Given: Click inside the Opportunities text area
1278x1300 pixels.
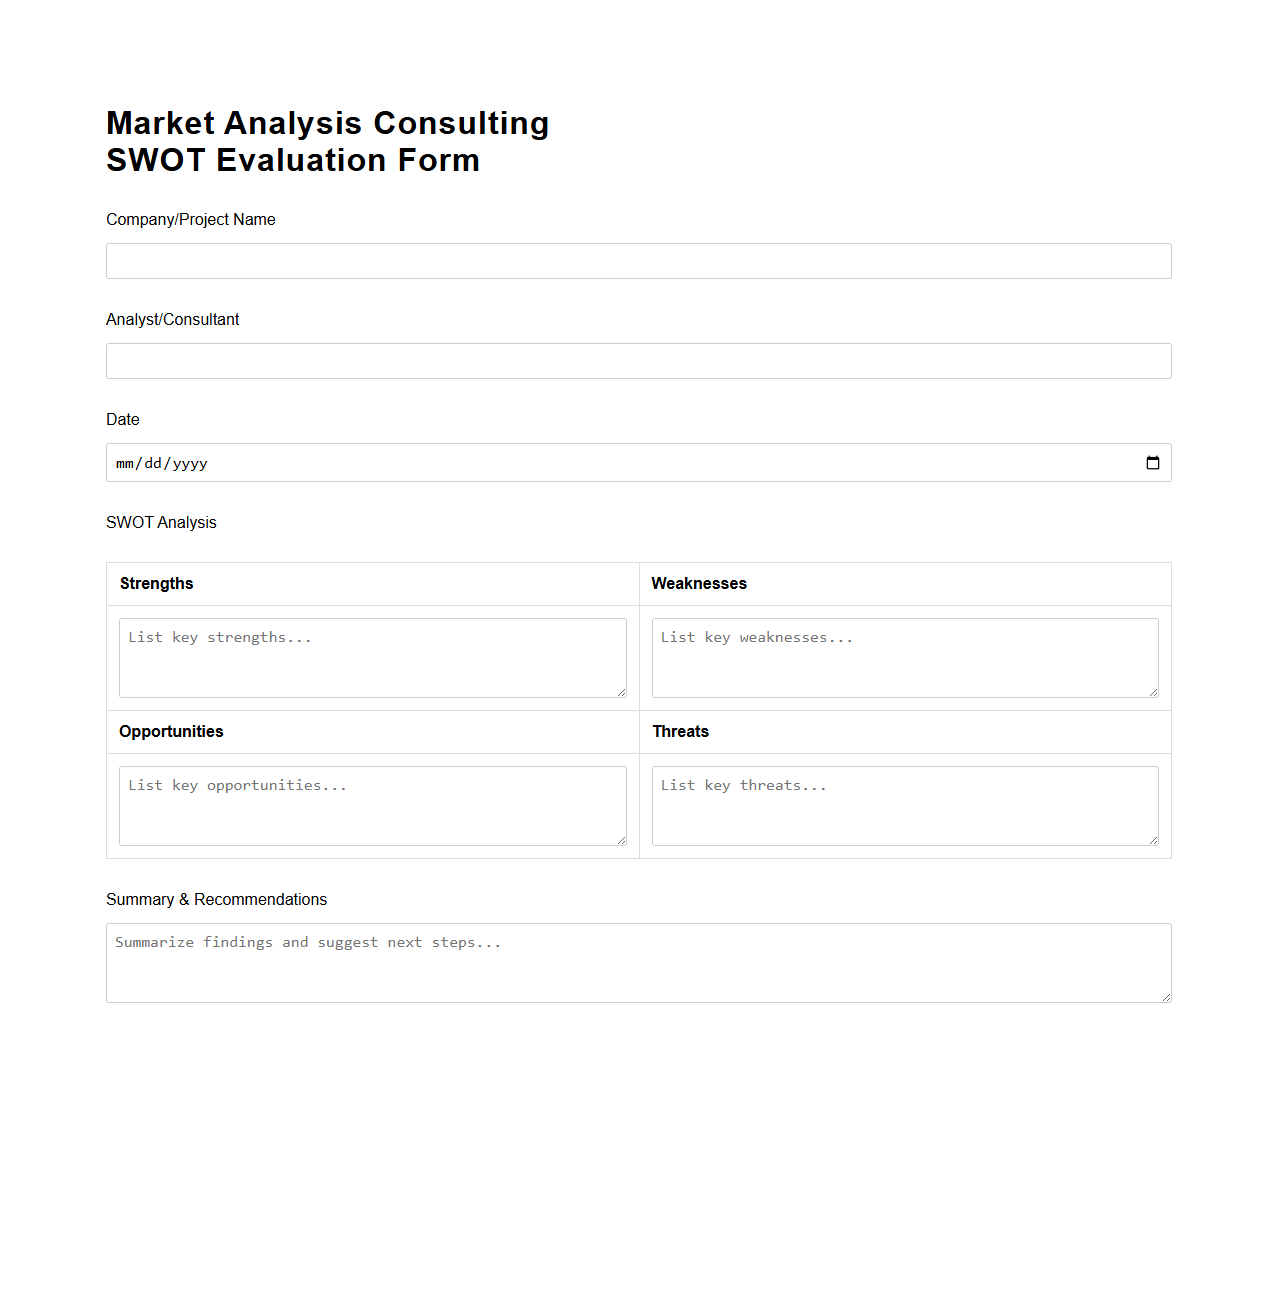Looking at the screenshot, I should [x=372, y=805].
